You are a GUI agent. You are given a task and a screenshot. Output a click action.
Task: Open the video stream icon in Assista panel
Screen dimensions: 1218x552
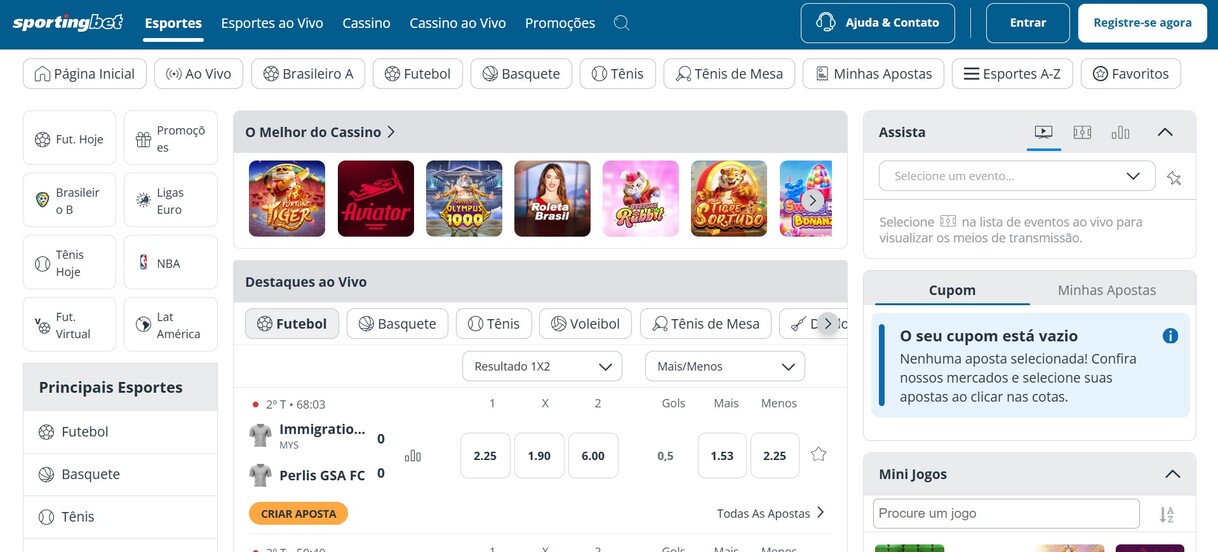[1043, 132]
